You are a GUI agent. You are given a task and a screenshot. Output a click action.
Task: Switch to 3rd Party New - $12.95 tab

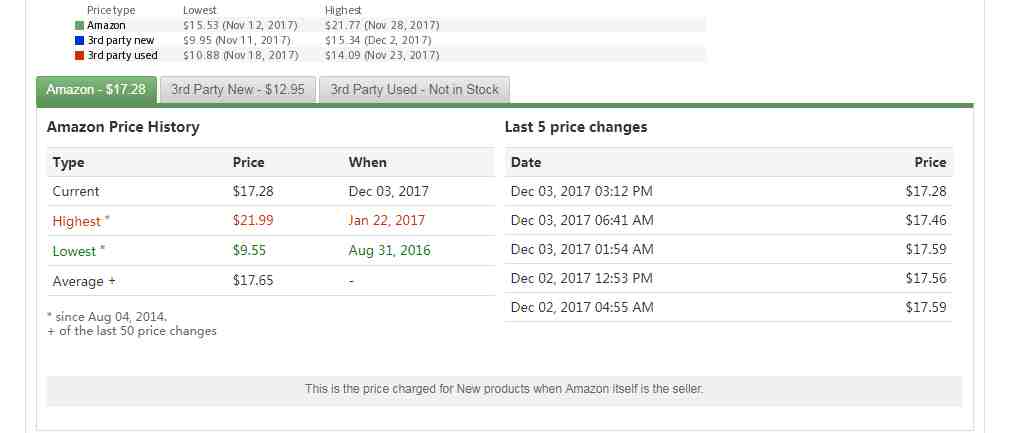point(238,89)
